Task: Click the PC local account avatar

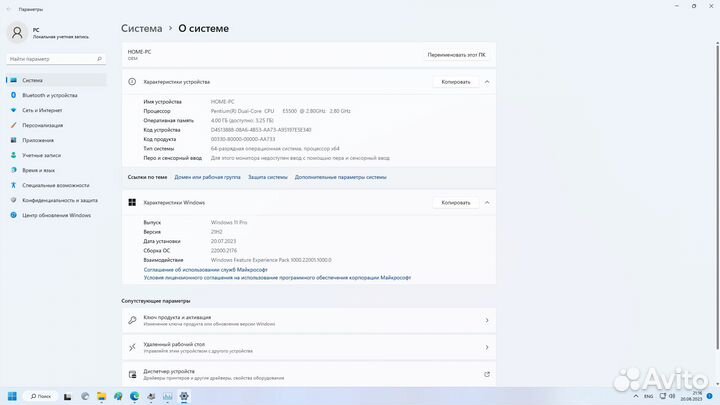Action: (x=17, y=33)
